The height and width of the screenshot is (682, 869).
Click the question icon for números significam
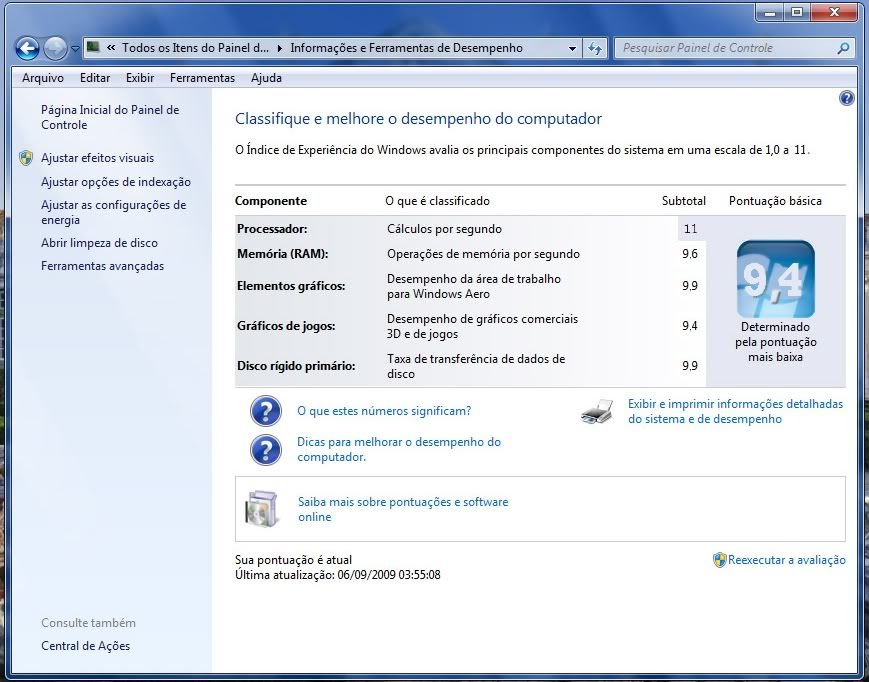265,411
